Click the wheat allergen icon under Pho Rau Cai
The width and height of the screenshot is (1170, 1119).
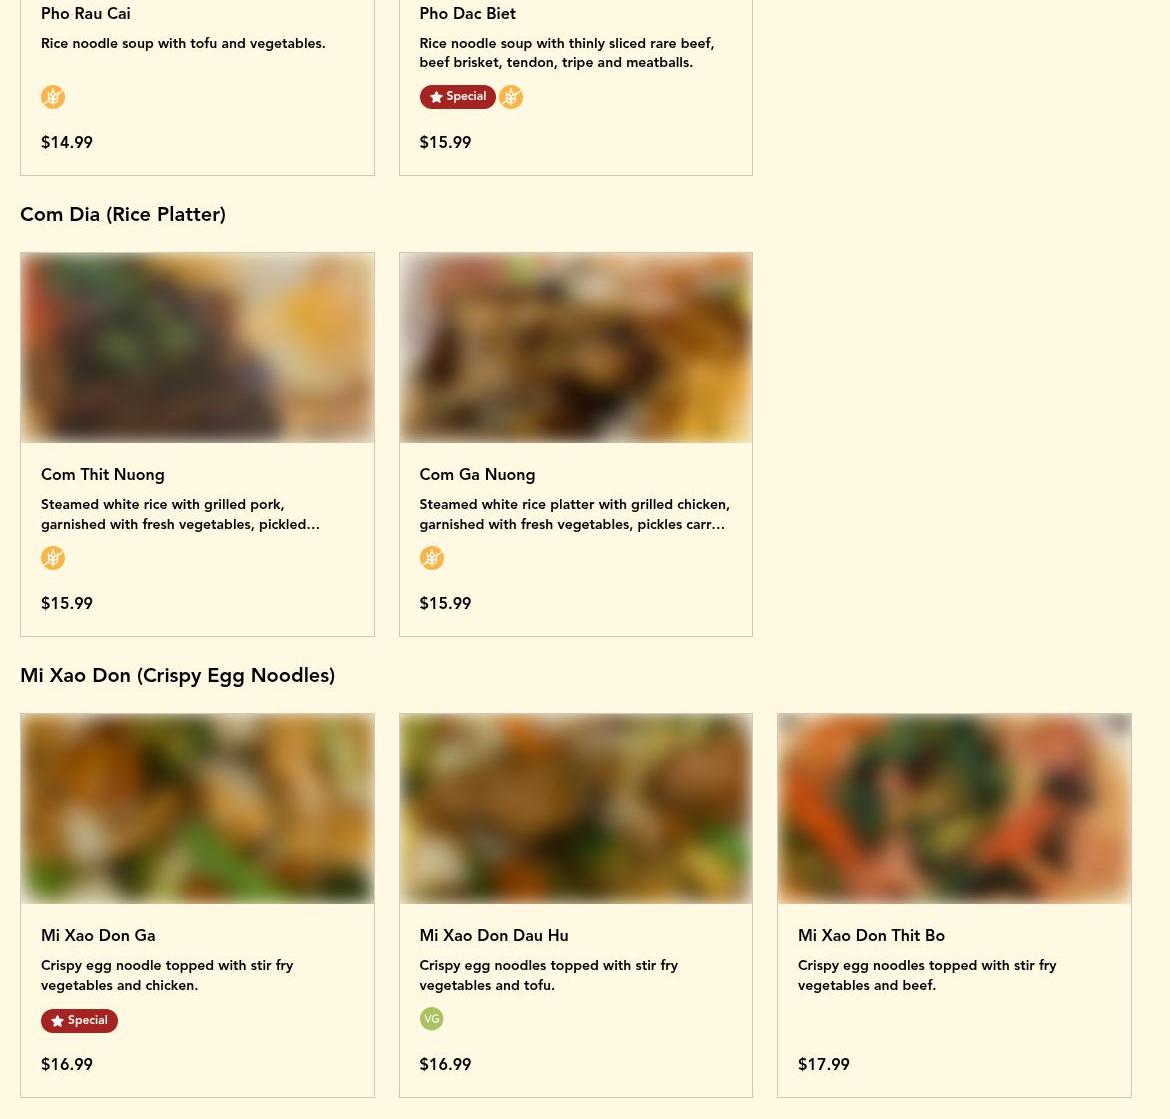point(53,97)
